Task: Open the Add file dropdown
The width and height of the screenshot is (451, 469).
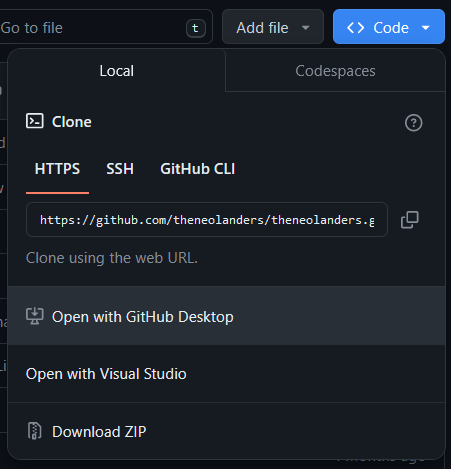Action: [x=273, y=27]
